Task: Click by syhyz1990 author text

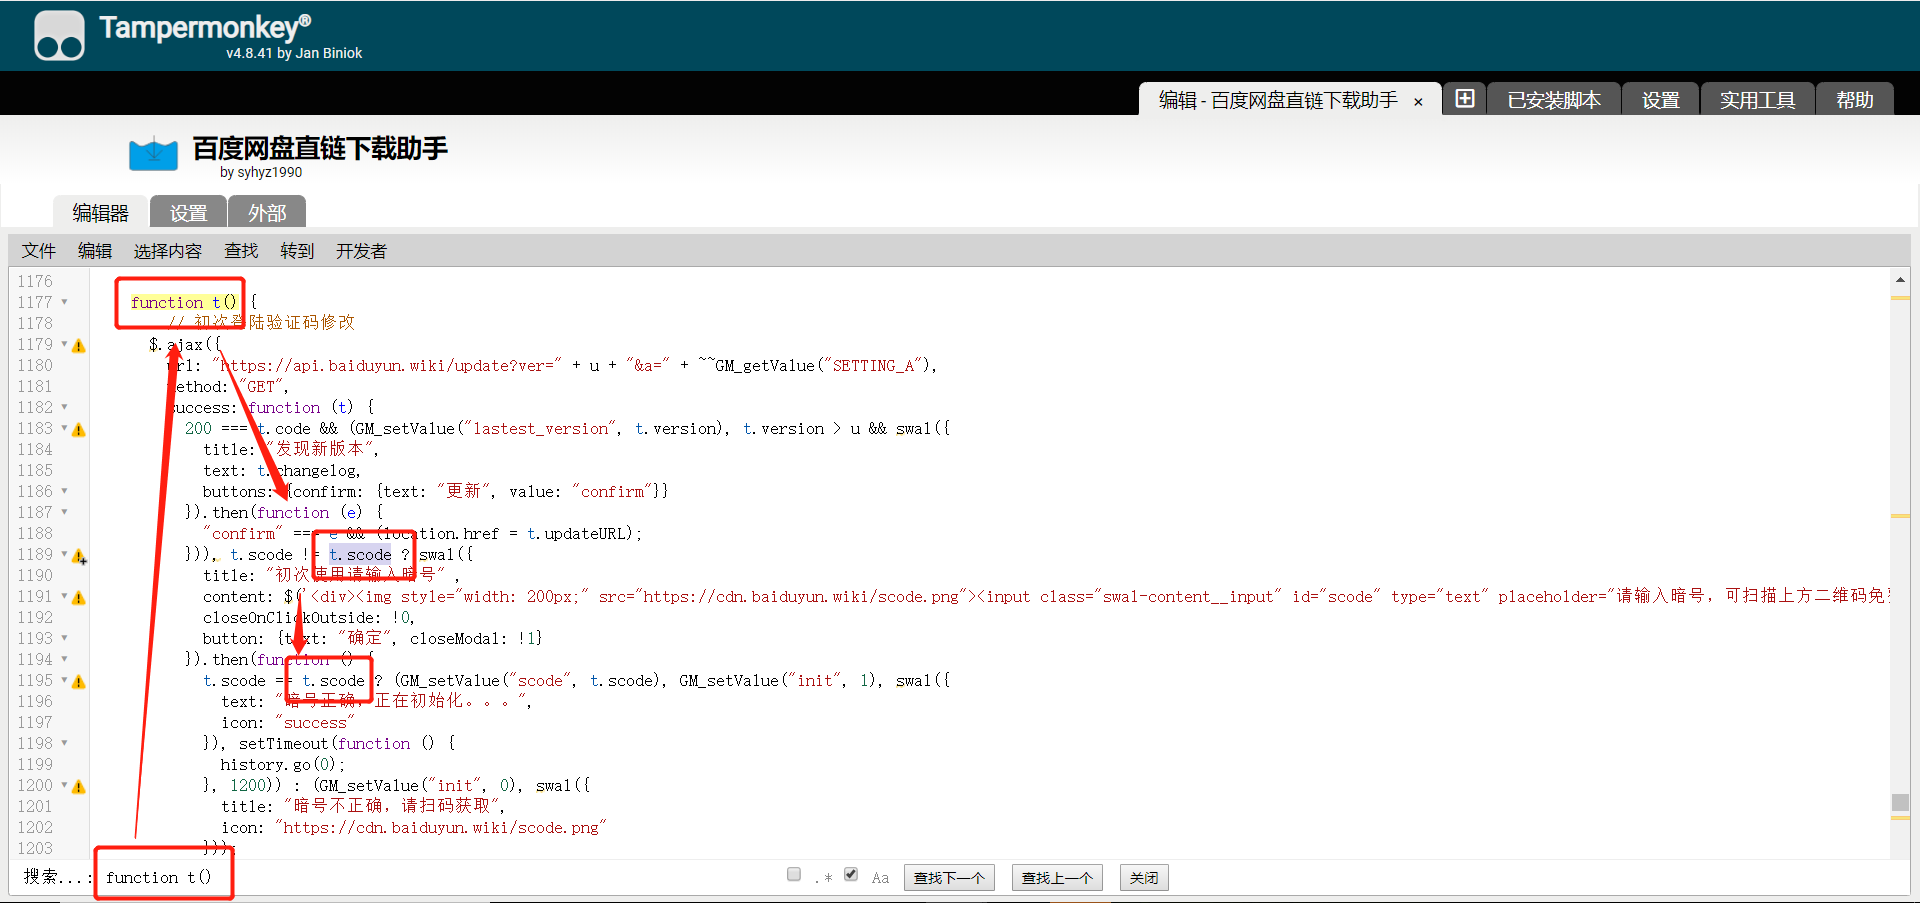Action: [x=261, y=172]
